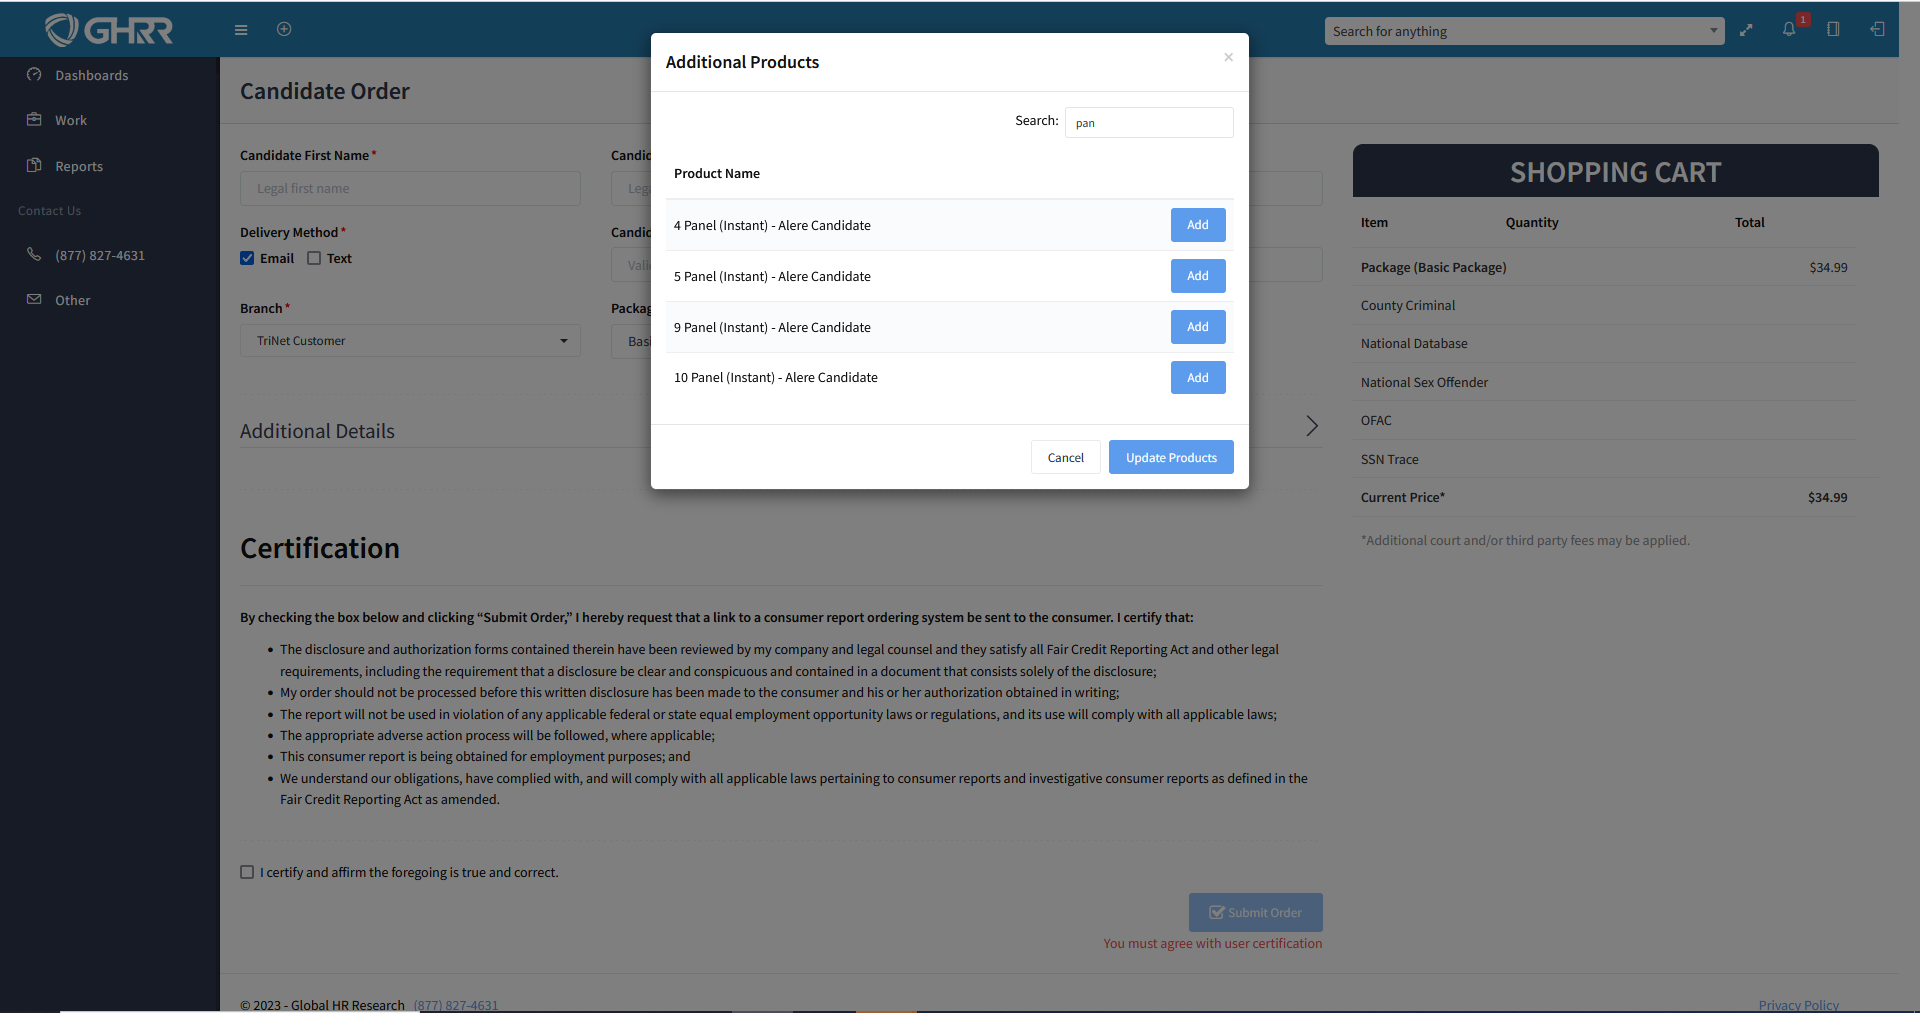The width and height of the screenshot is (1920, 1013).
Task: Open Dashboards in the sidebar
Action: [91, 75]
